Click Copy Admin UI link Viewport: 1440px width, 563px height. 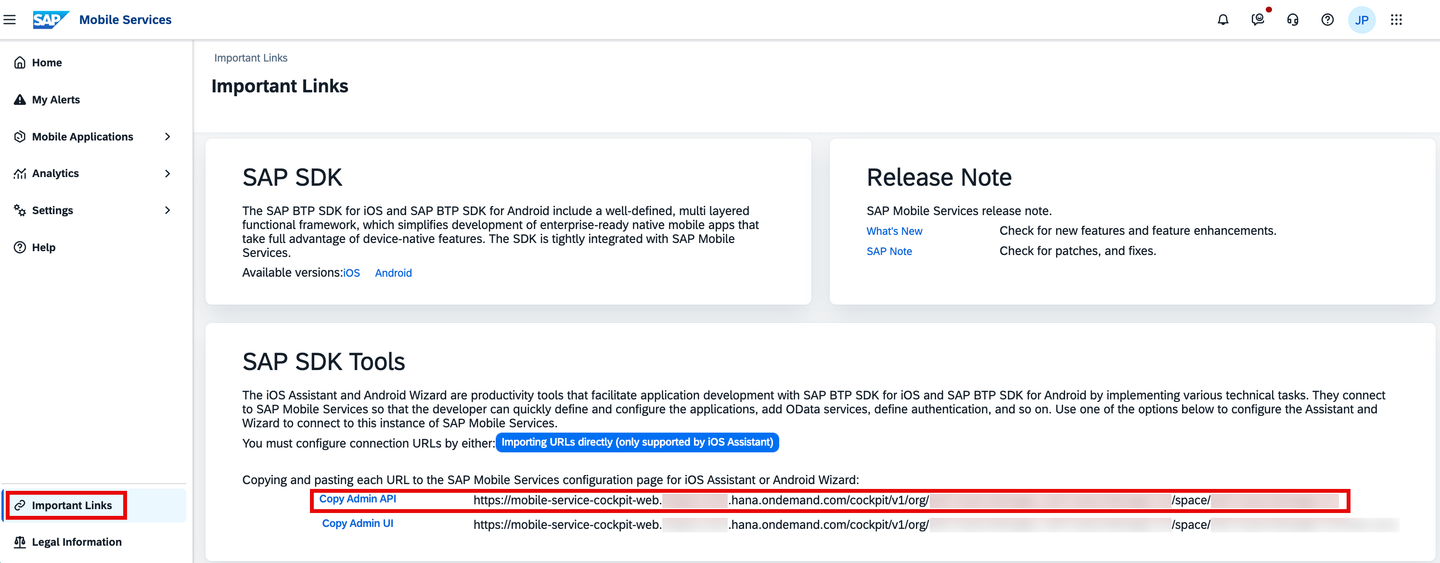tap(358, 523)
